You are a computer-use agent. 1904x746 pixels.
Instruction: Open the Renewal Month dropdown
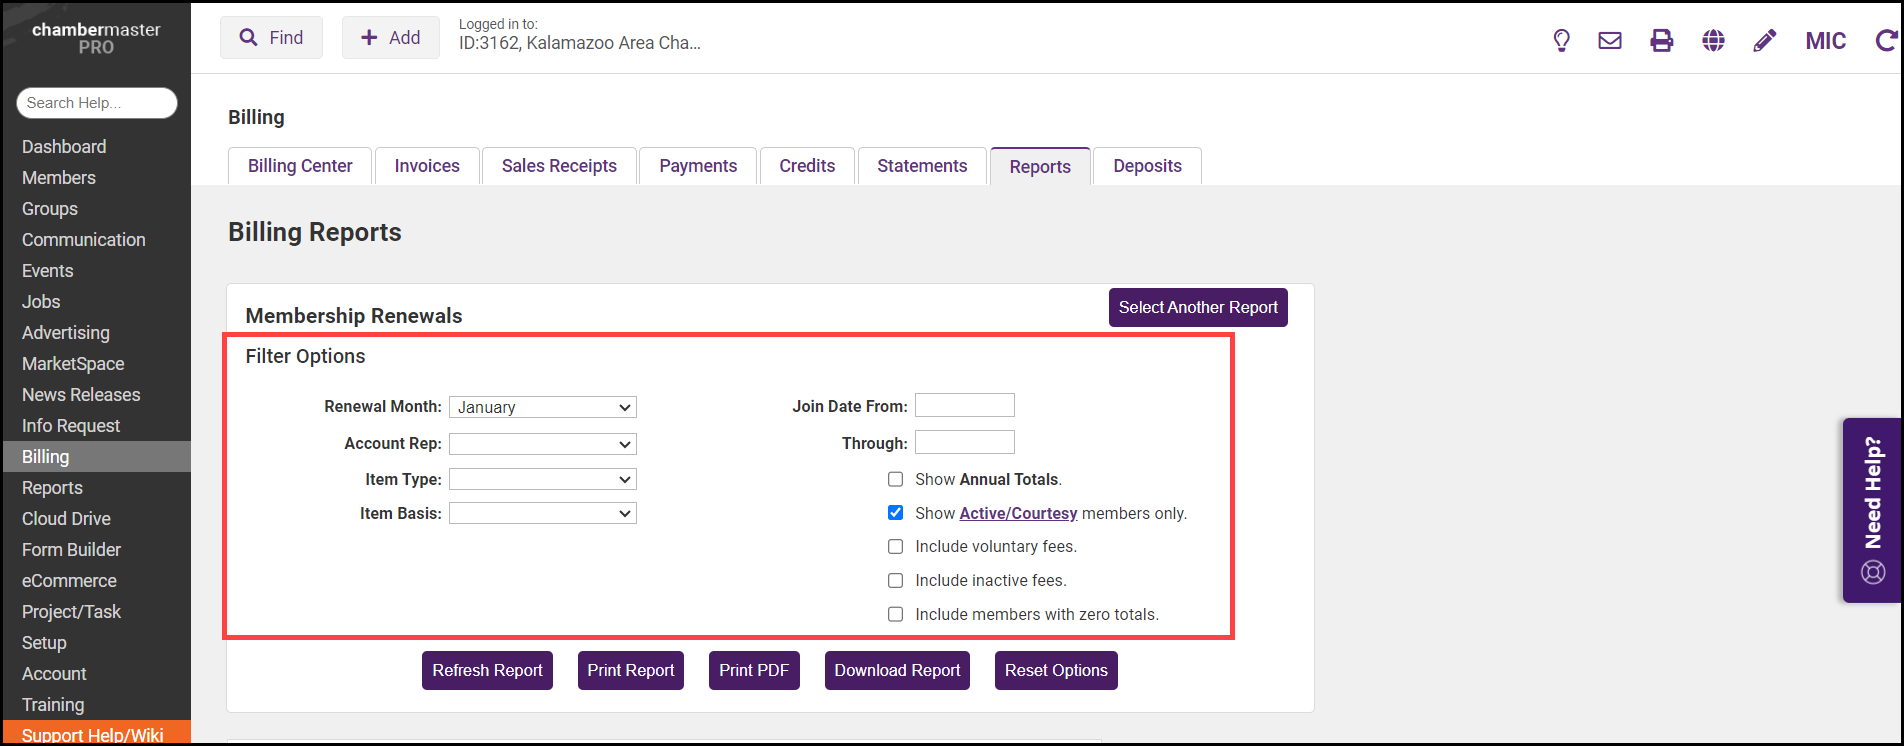click(542, 407)
